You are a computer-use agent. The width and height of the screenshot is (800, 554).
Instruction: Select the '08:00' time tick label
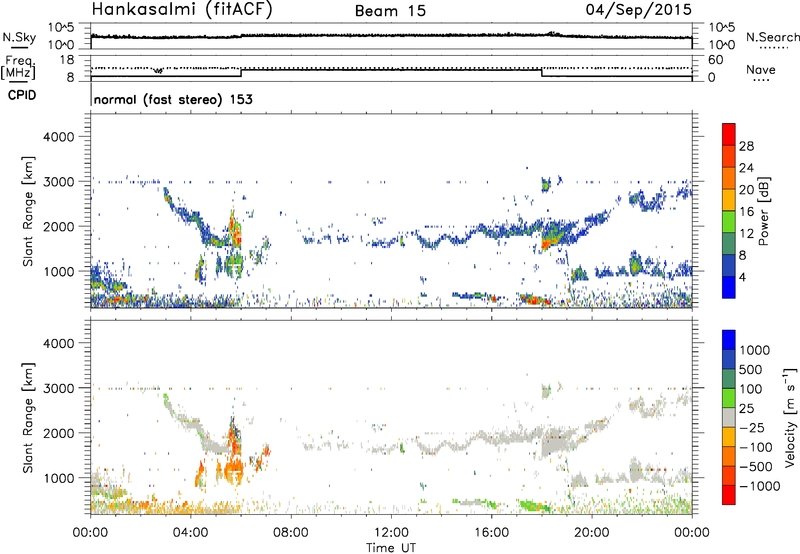coord(291,533)
